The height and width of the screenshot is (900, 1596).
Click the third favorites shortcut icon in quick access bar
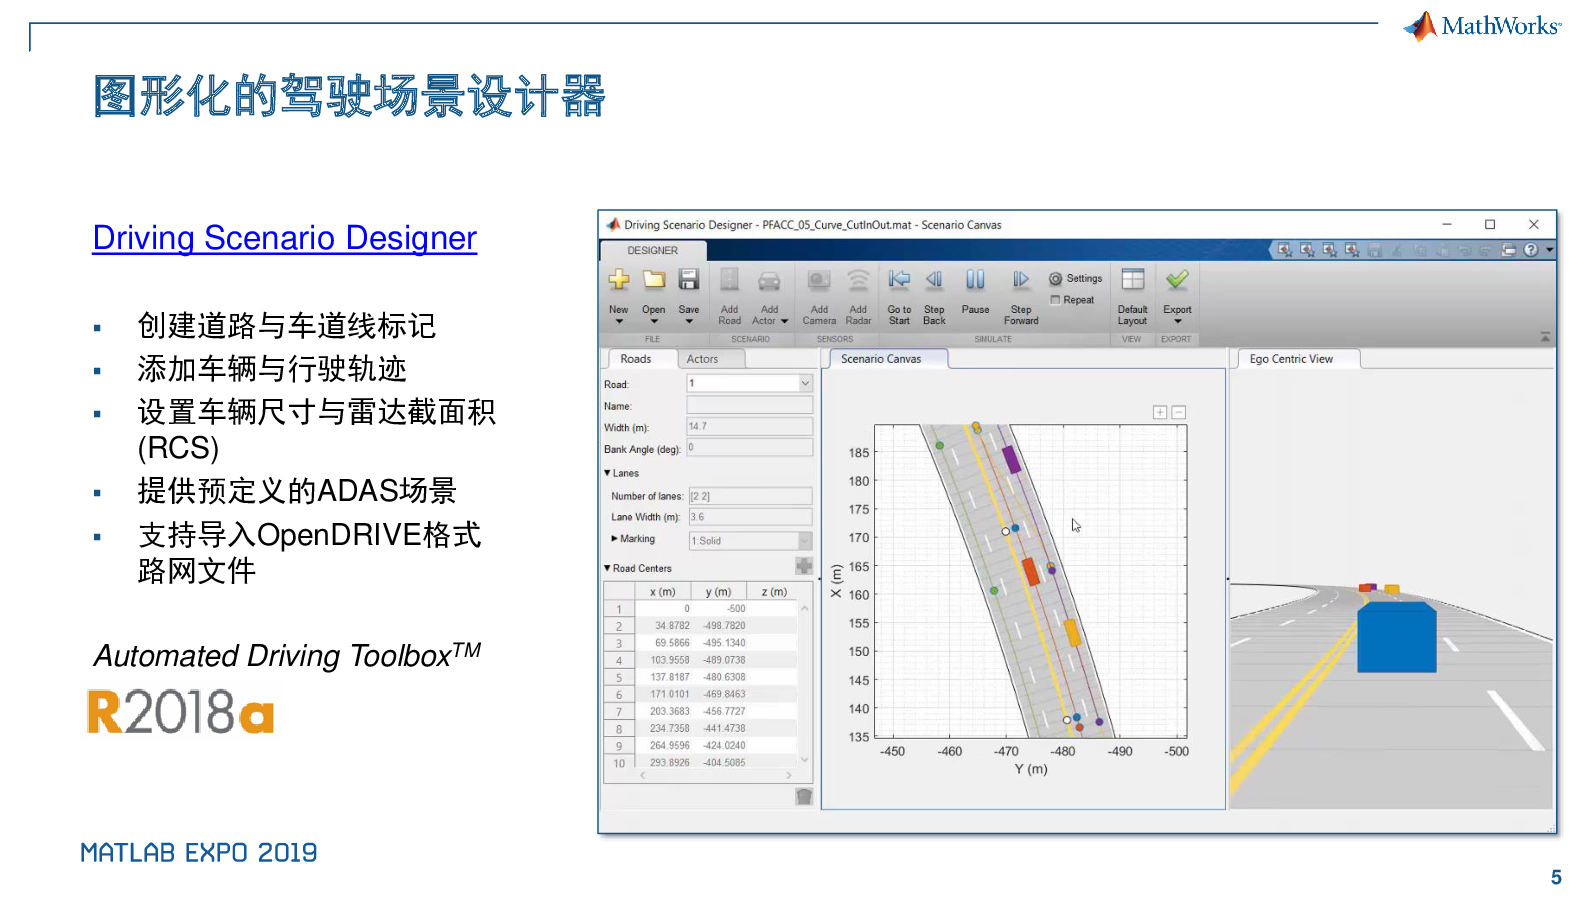1329,250
